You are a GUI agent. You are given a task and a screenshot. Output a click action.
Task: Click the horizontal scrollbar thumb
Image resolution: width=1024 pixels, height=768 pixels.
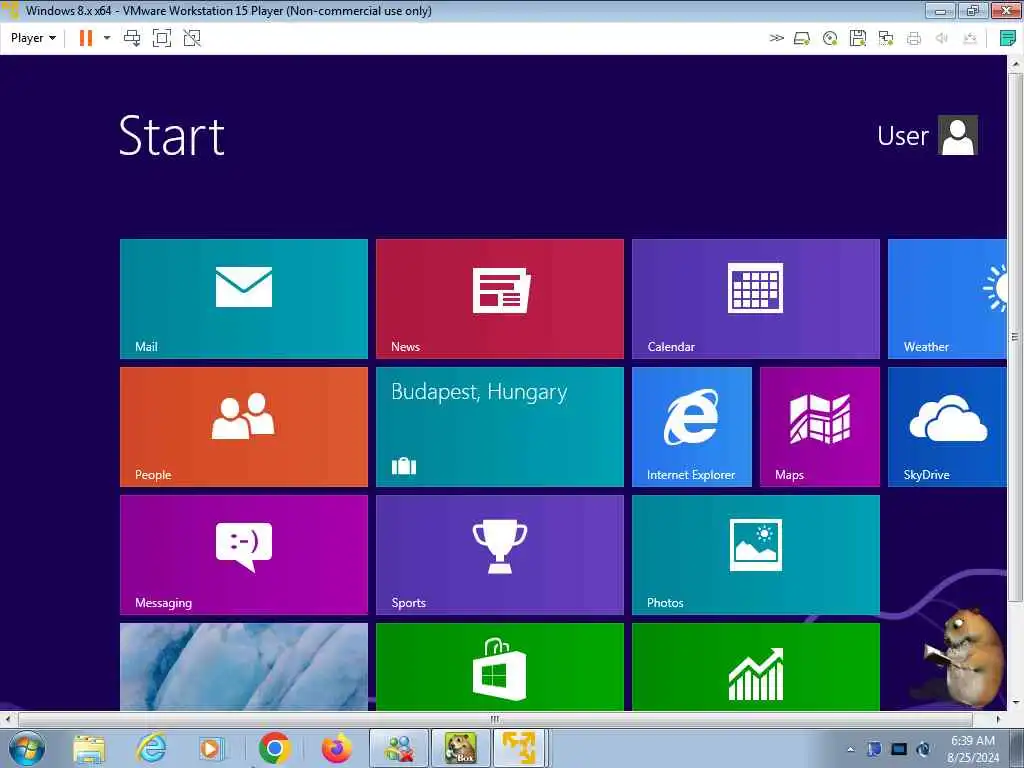[495, 719]
